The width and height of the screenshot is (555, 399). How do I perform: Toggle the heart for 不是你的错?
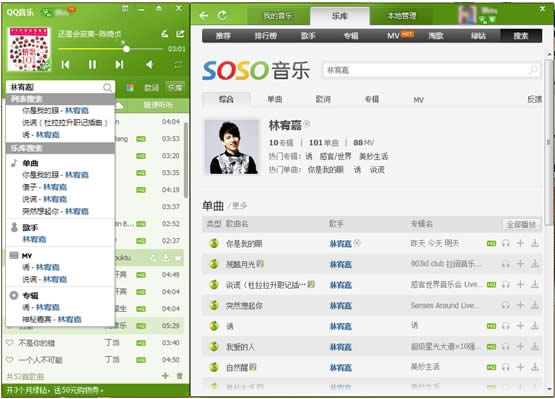[x=10, y=343]
